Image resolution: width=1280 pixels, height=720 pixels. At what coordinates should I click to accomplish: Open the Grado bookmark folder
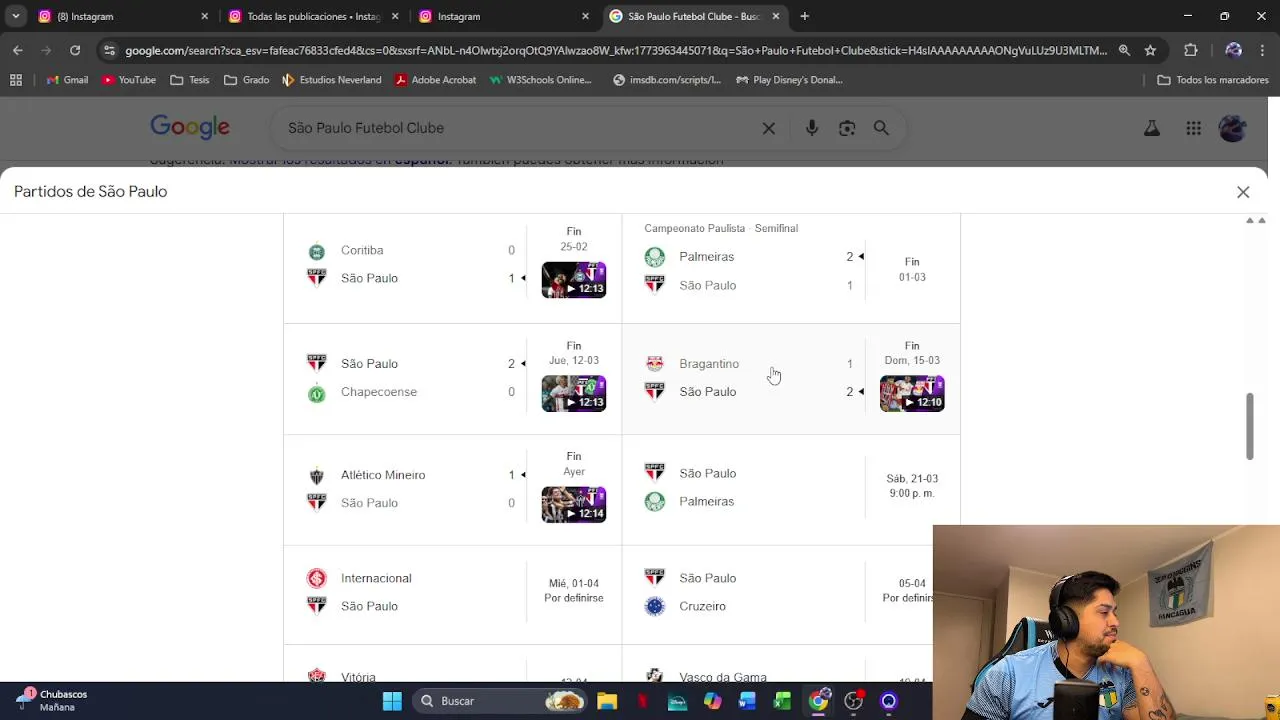pos(247,80)
